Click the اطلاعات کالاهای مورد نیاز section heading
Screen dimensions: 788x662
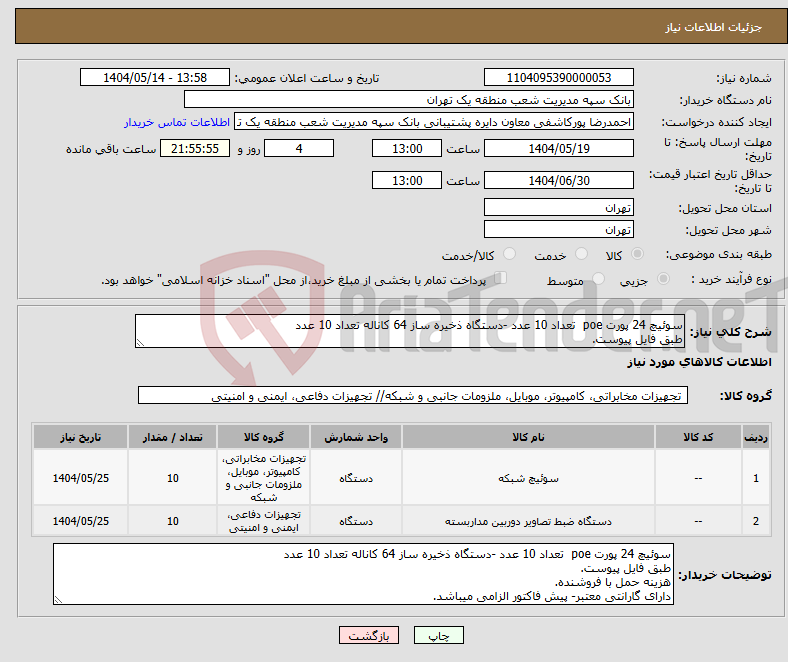[699, 362]
